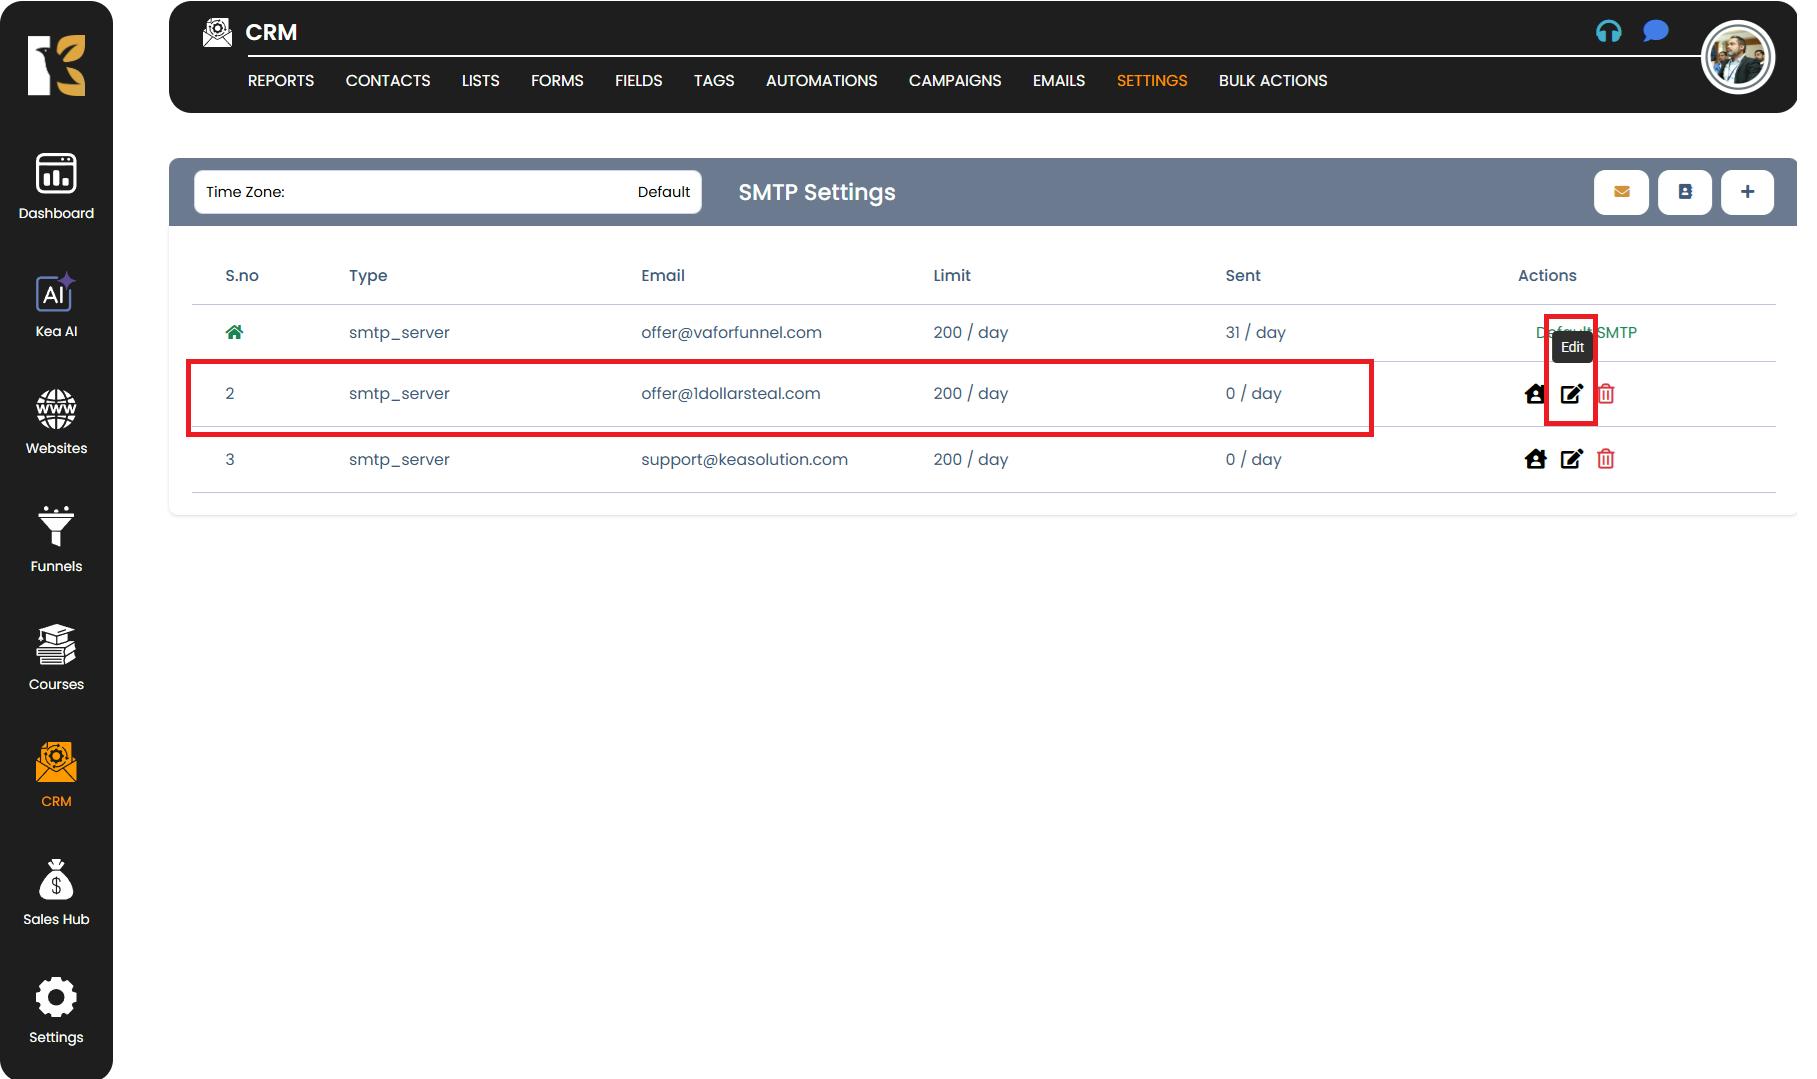Edit the support@keasolution.com SMTP row
Screen dimensions: 1817x1079
1571,459
